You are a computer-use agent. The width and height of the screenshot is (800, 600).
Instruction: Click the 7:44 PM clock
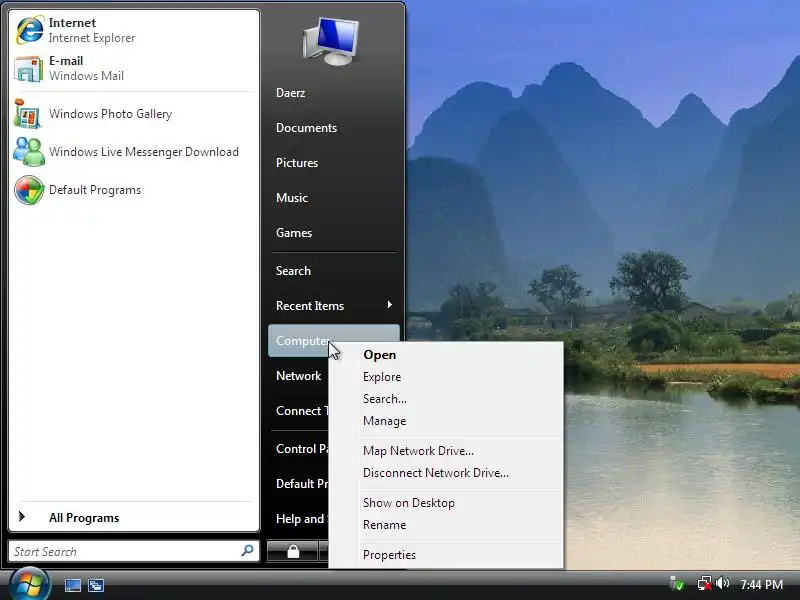coord(761,584)
